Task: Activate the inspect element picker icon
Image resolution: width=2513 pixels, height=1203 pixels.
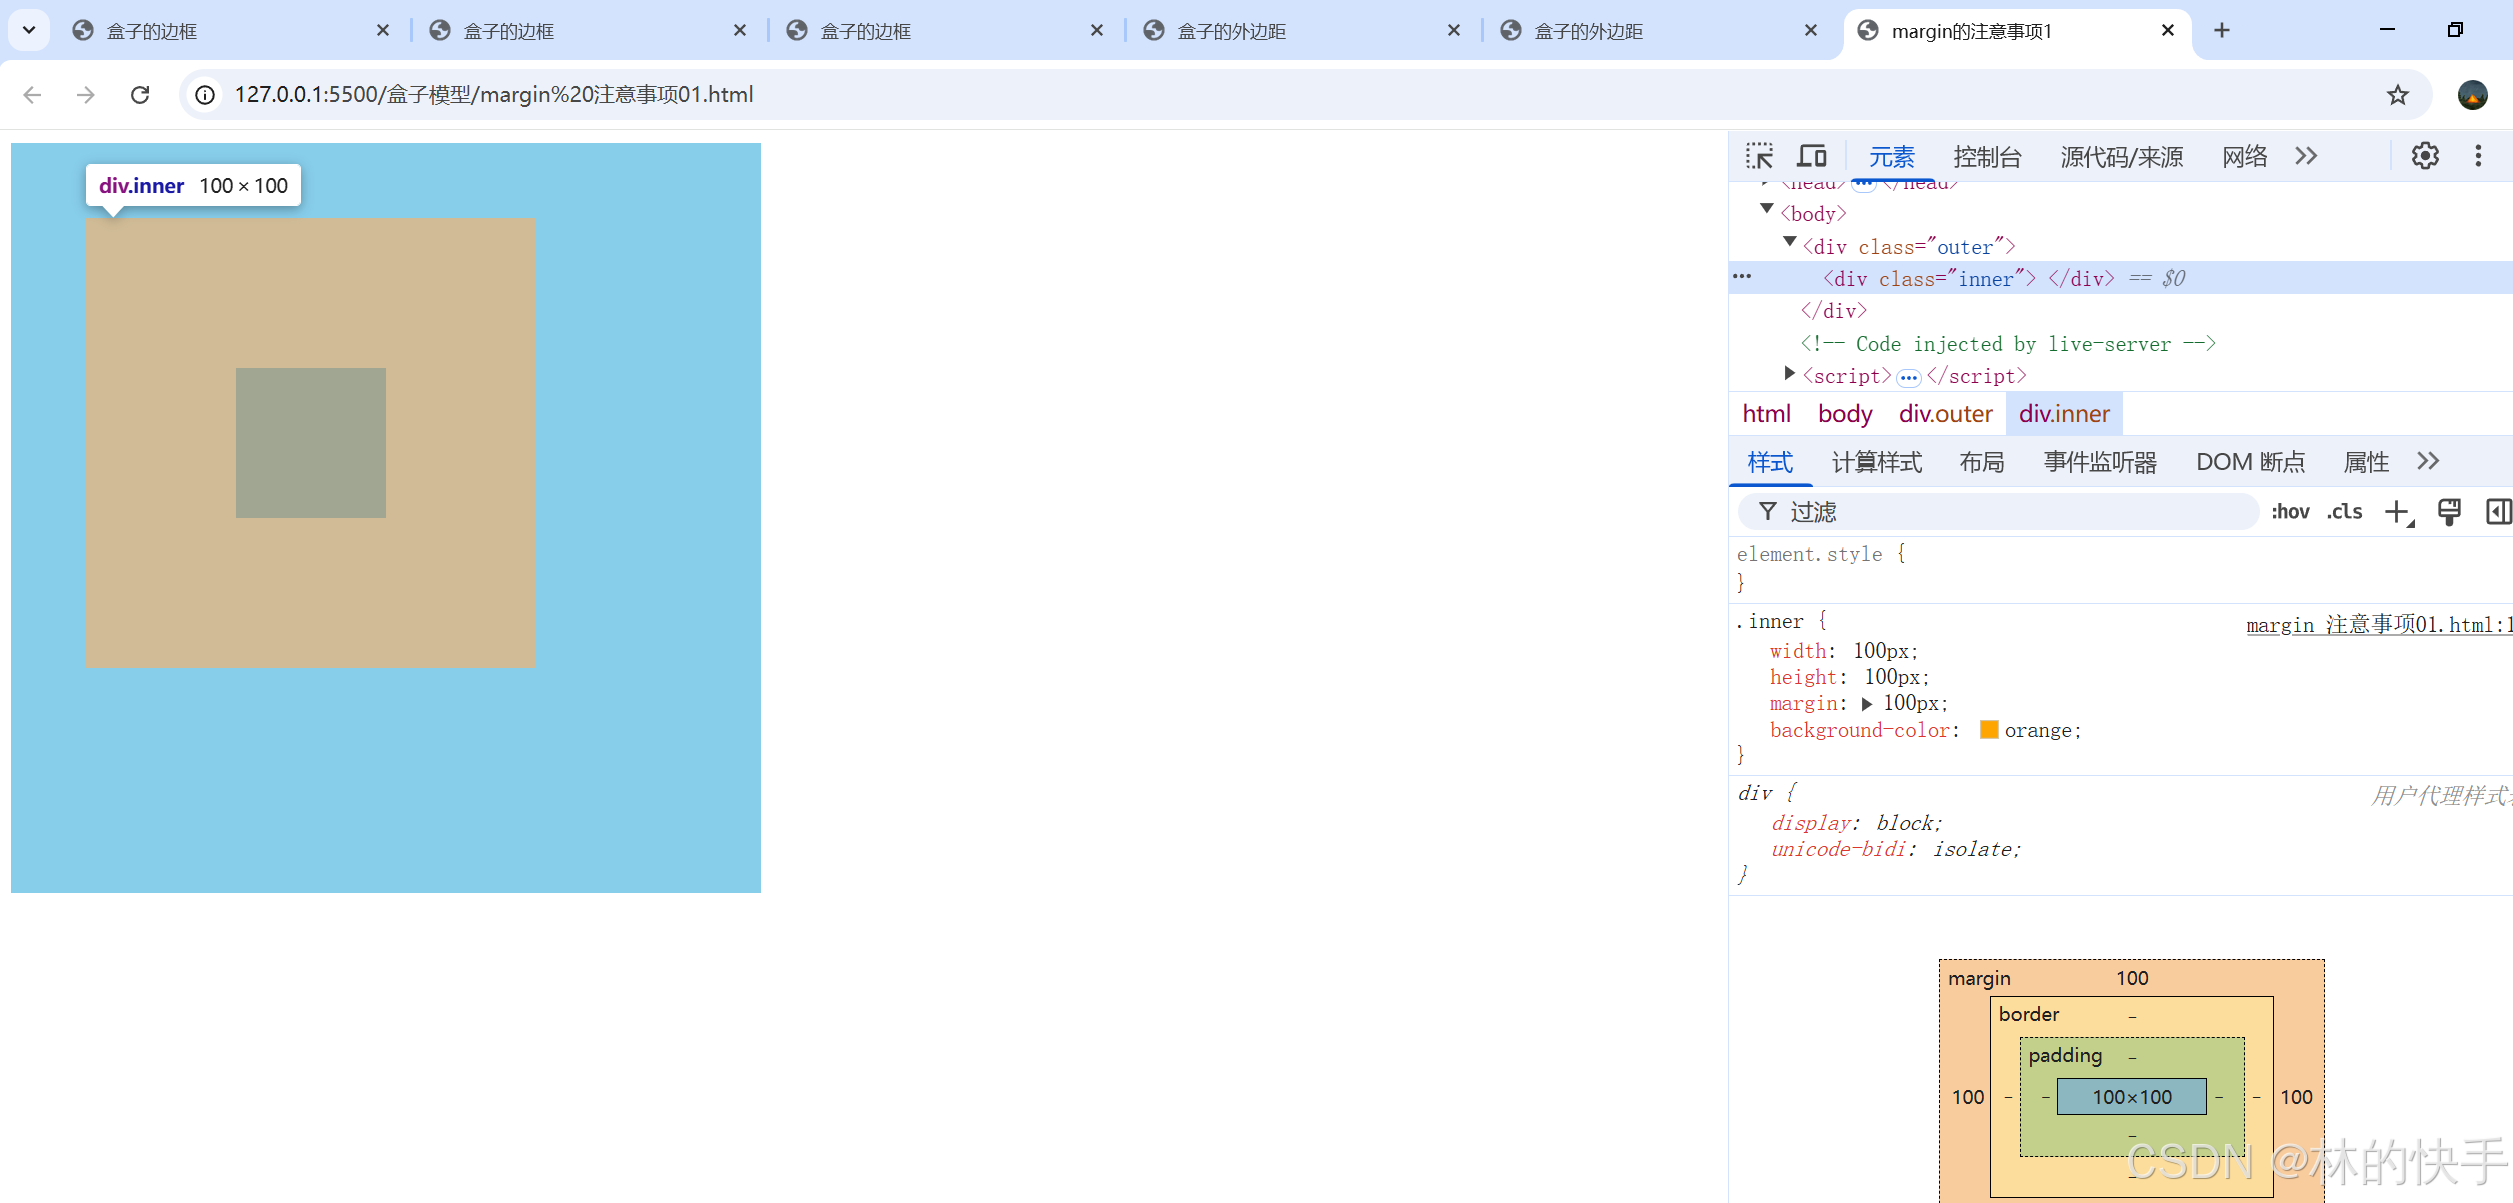Action: click(1759, 156)
